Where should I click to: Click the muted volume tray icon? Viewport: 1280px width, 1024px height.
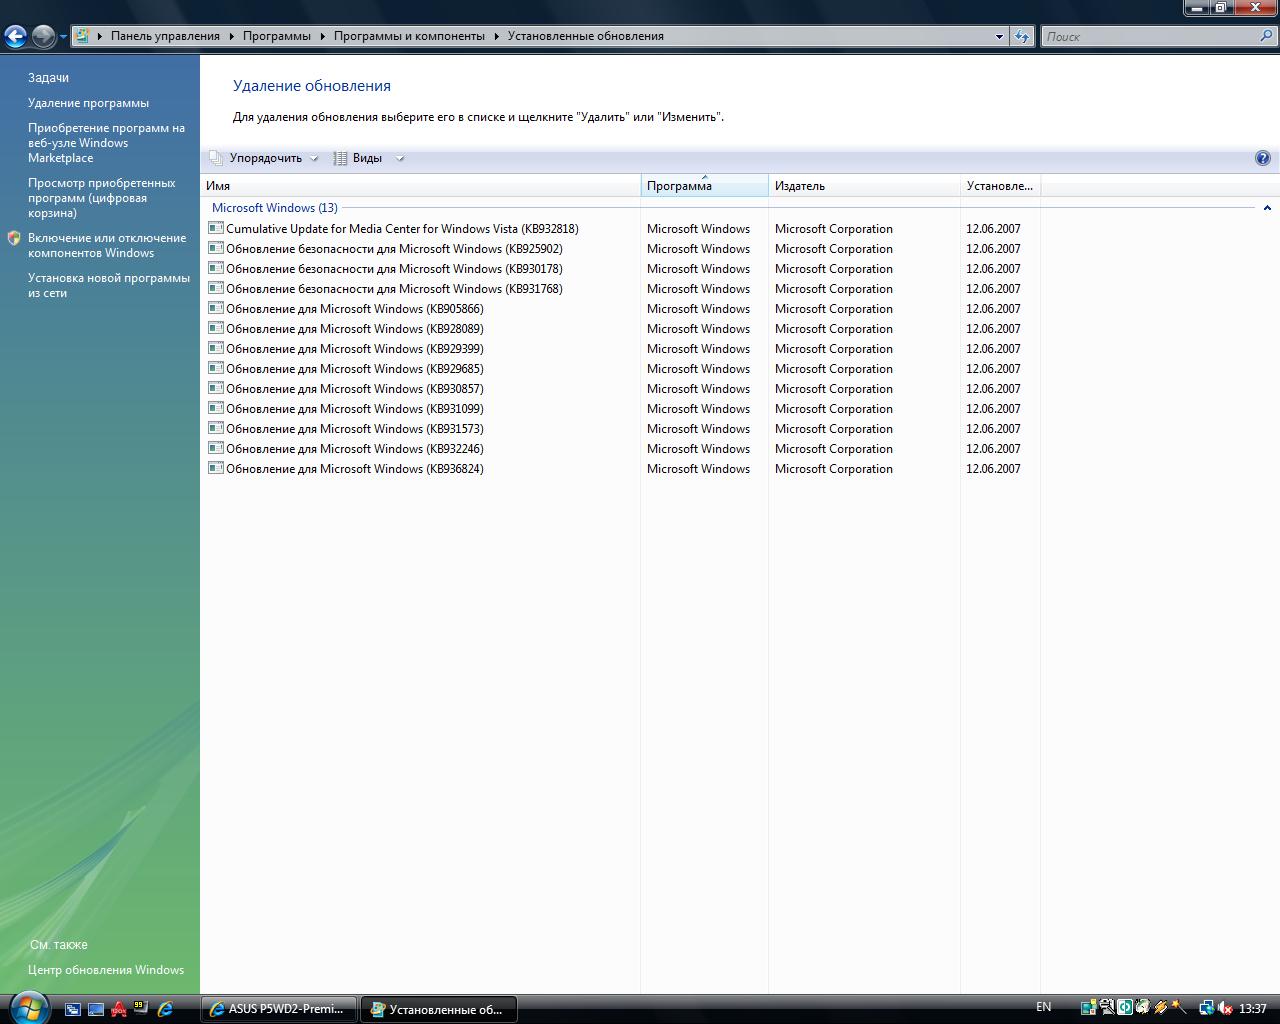click(x=1224, y=1008)
